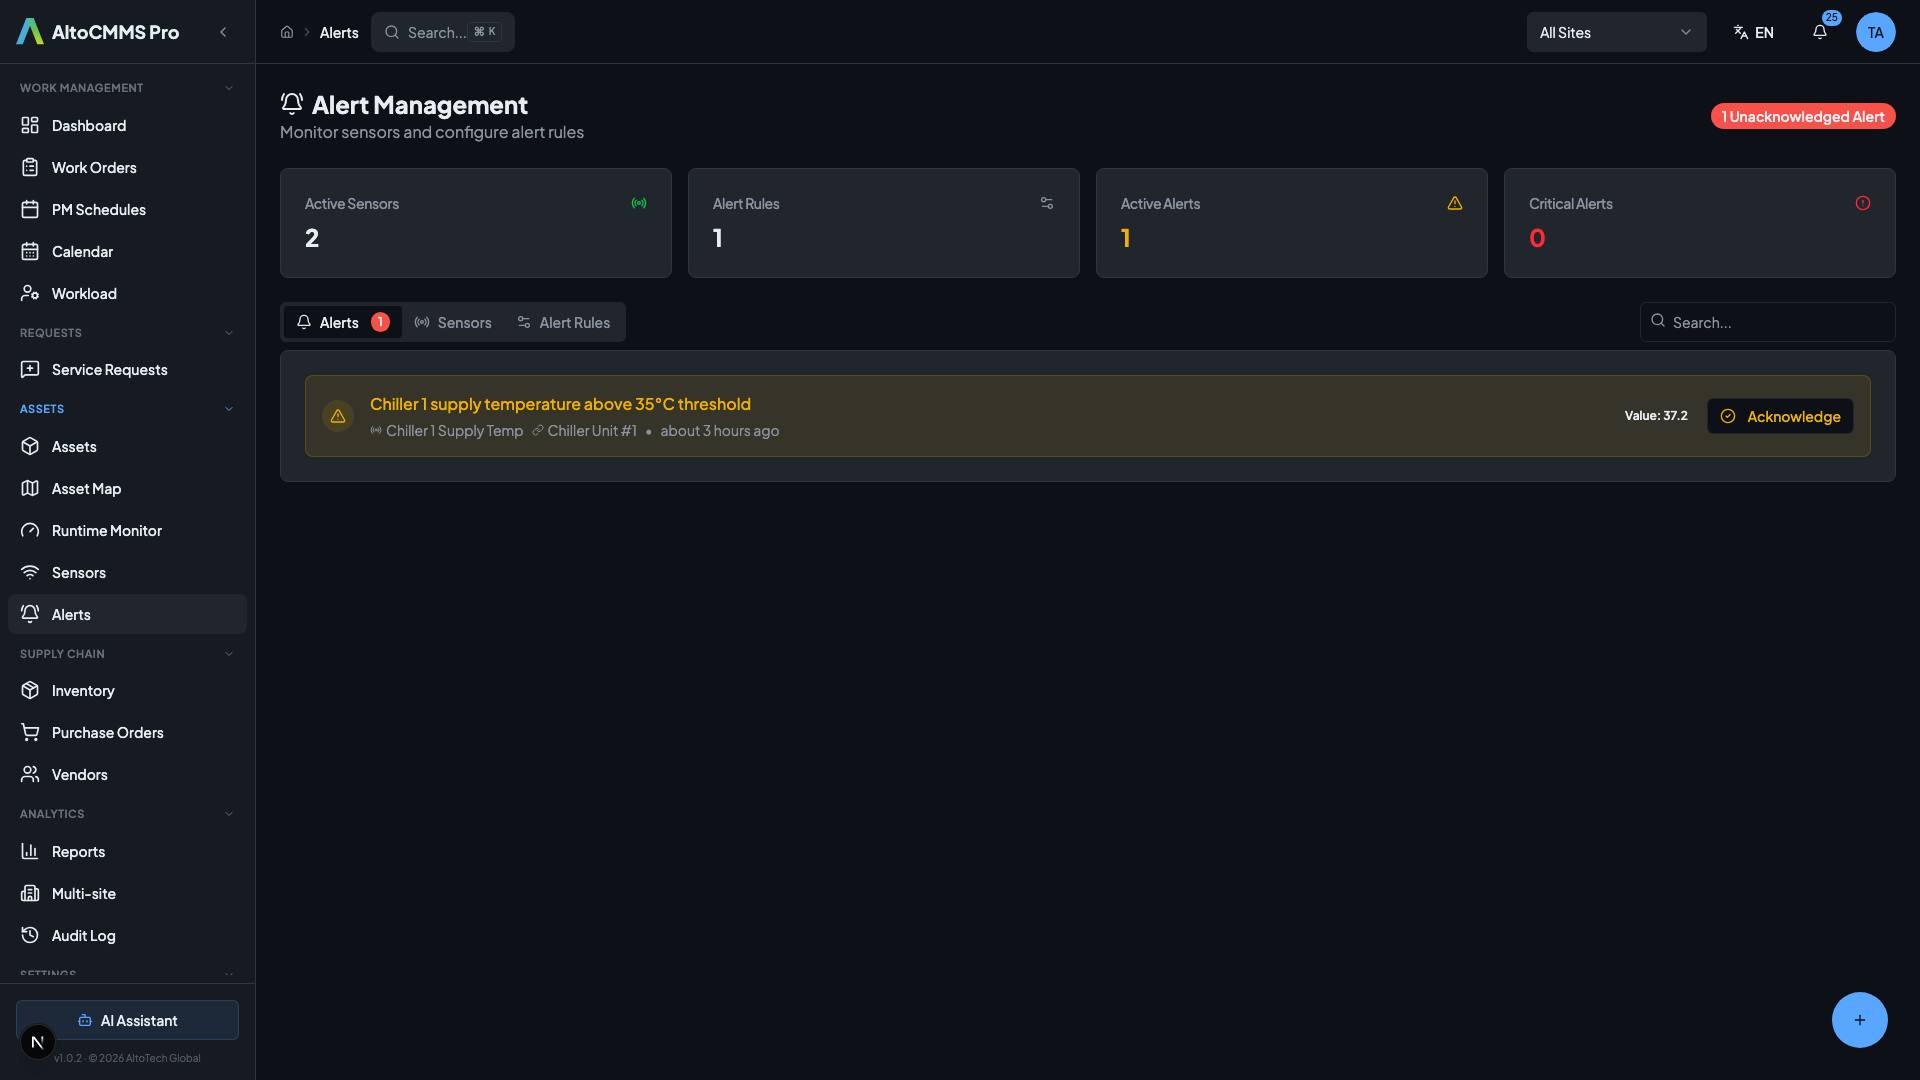Collapse the sidebar with the arrow icon
This screenshot has width=1920, height=1080.
tap(223, 32)
